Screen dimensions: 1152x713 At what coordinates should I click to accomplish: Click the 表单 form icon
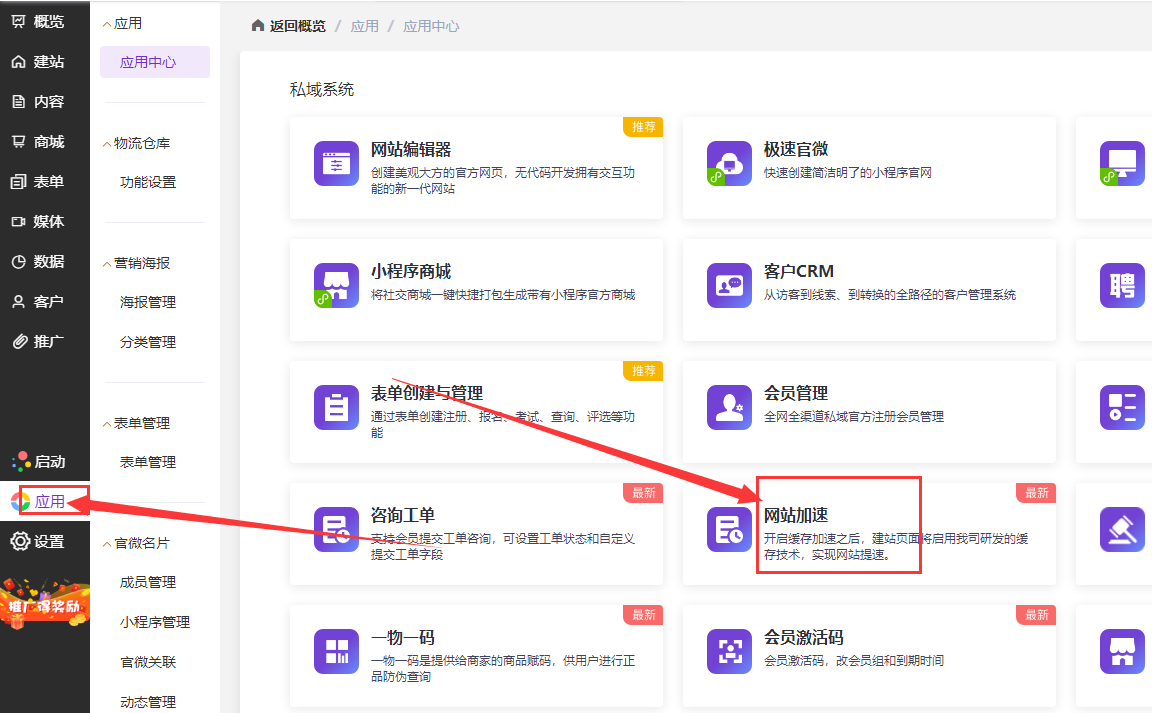(18, 182)
